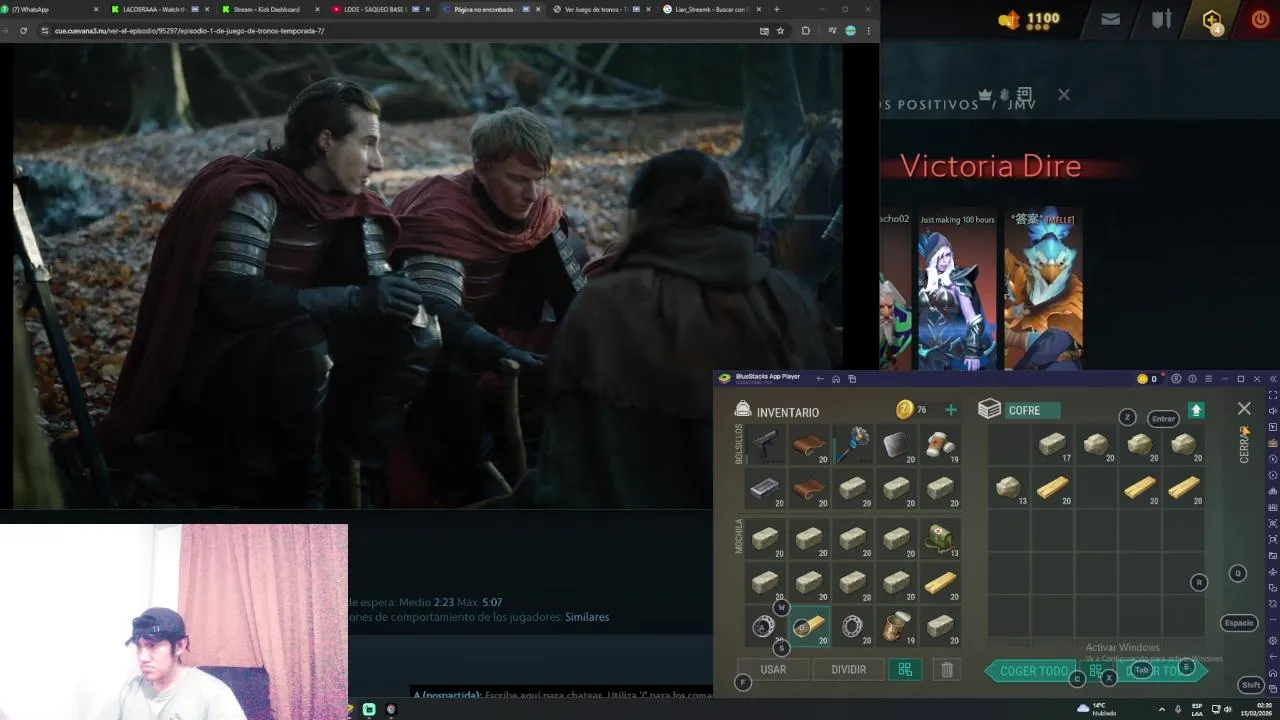Select the pistol in the pocket slots
The width and height of the screenshot is (1280, 720).
click(765, 444)
